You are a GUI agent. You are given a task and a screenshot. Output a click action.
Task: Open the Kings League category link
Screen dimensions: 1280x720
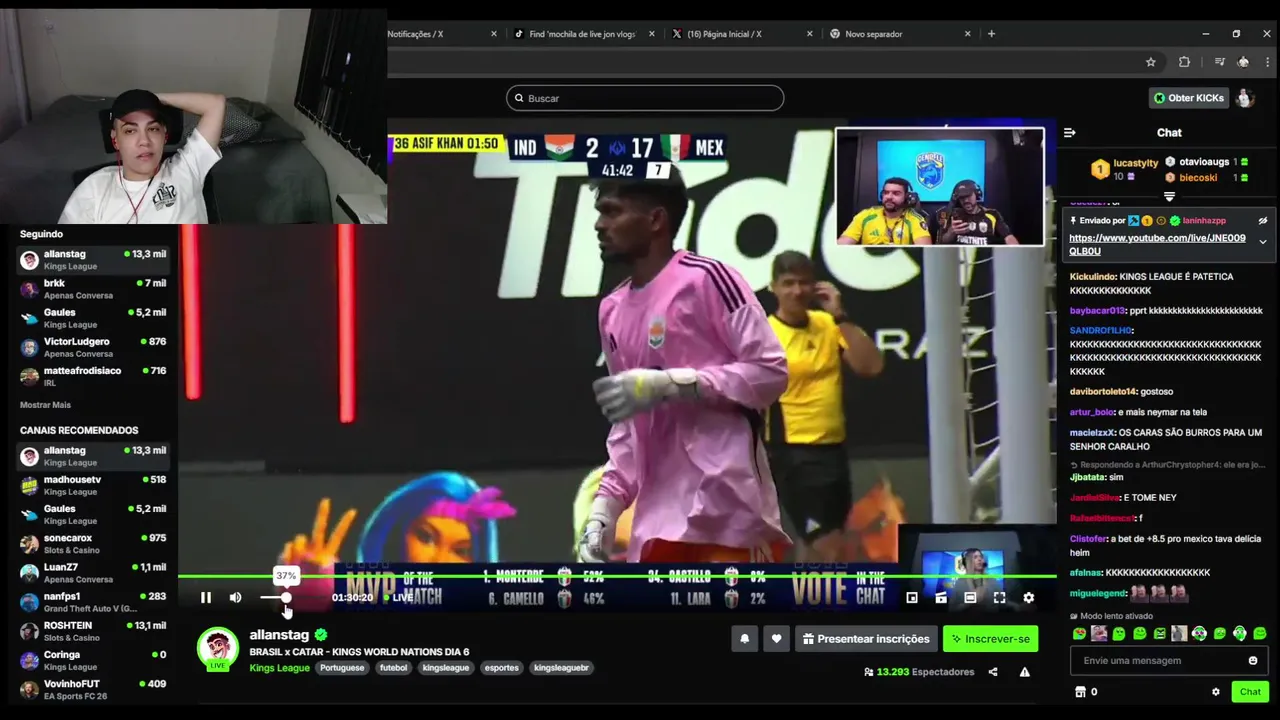279,668
